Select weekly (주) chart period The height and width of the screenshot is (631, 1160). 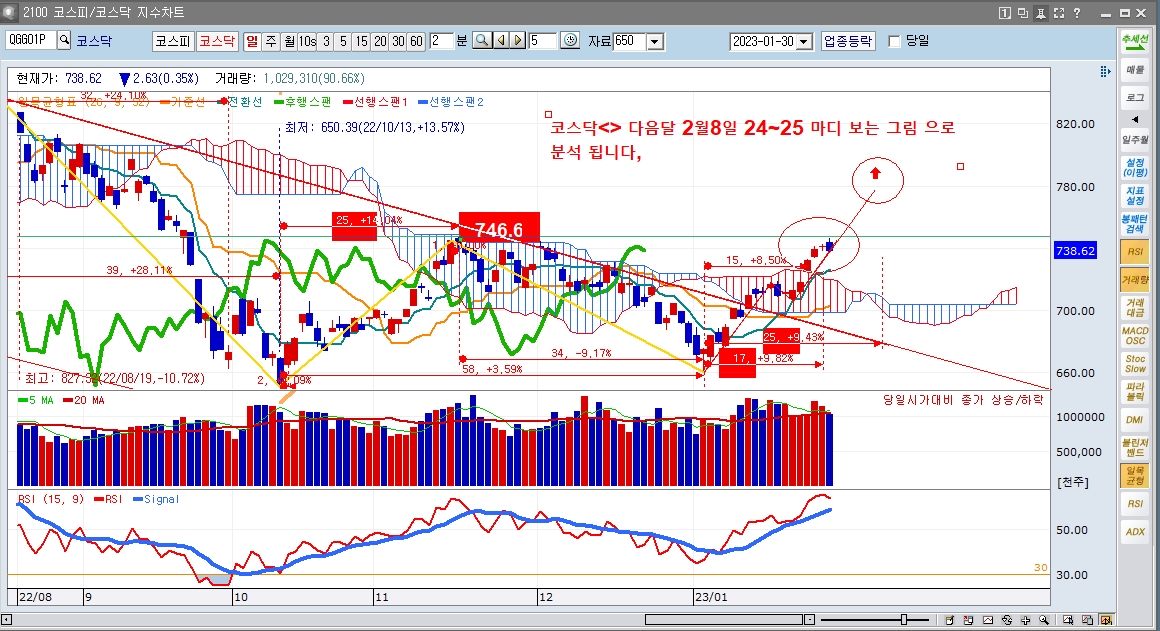271,41
